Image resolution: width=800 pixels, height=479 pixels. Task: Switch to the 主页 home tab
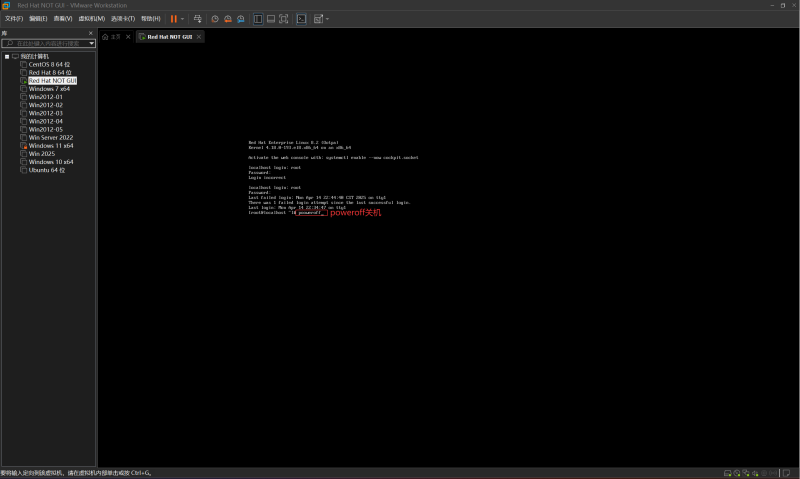tap(115, 37)
